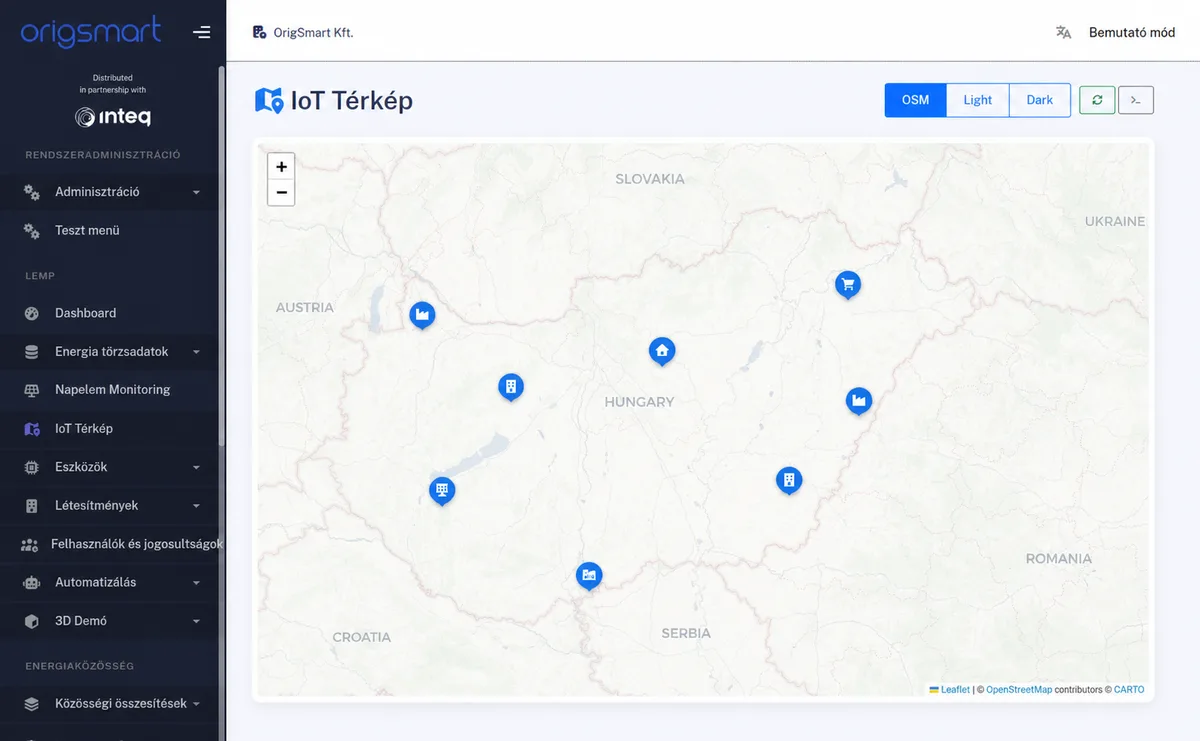The width and height of the screenshot is (1200, 741).
Task: Zoom out the map with the minus button
Action: coord(282,192)
